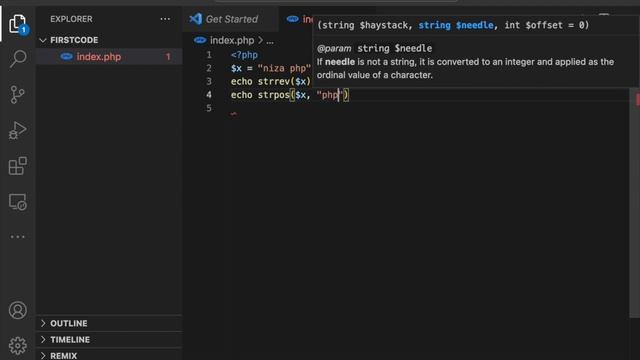
Task: Show additional views ellipsis in activity bar
Action: coord(18,237)
